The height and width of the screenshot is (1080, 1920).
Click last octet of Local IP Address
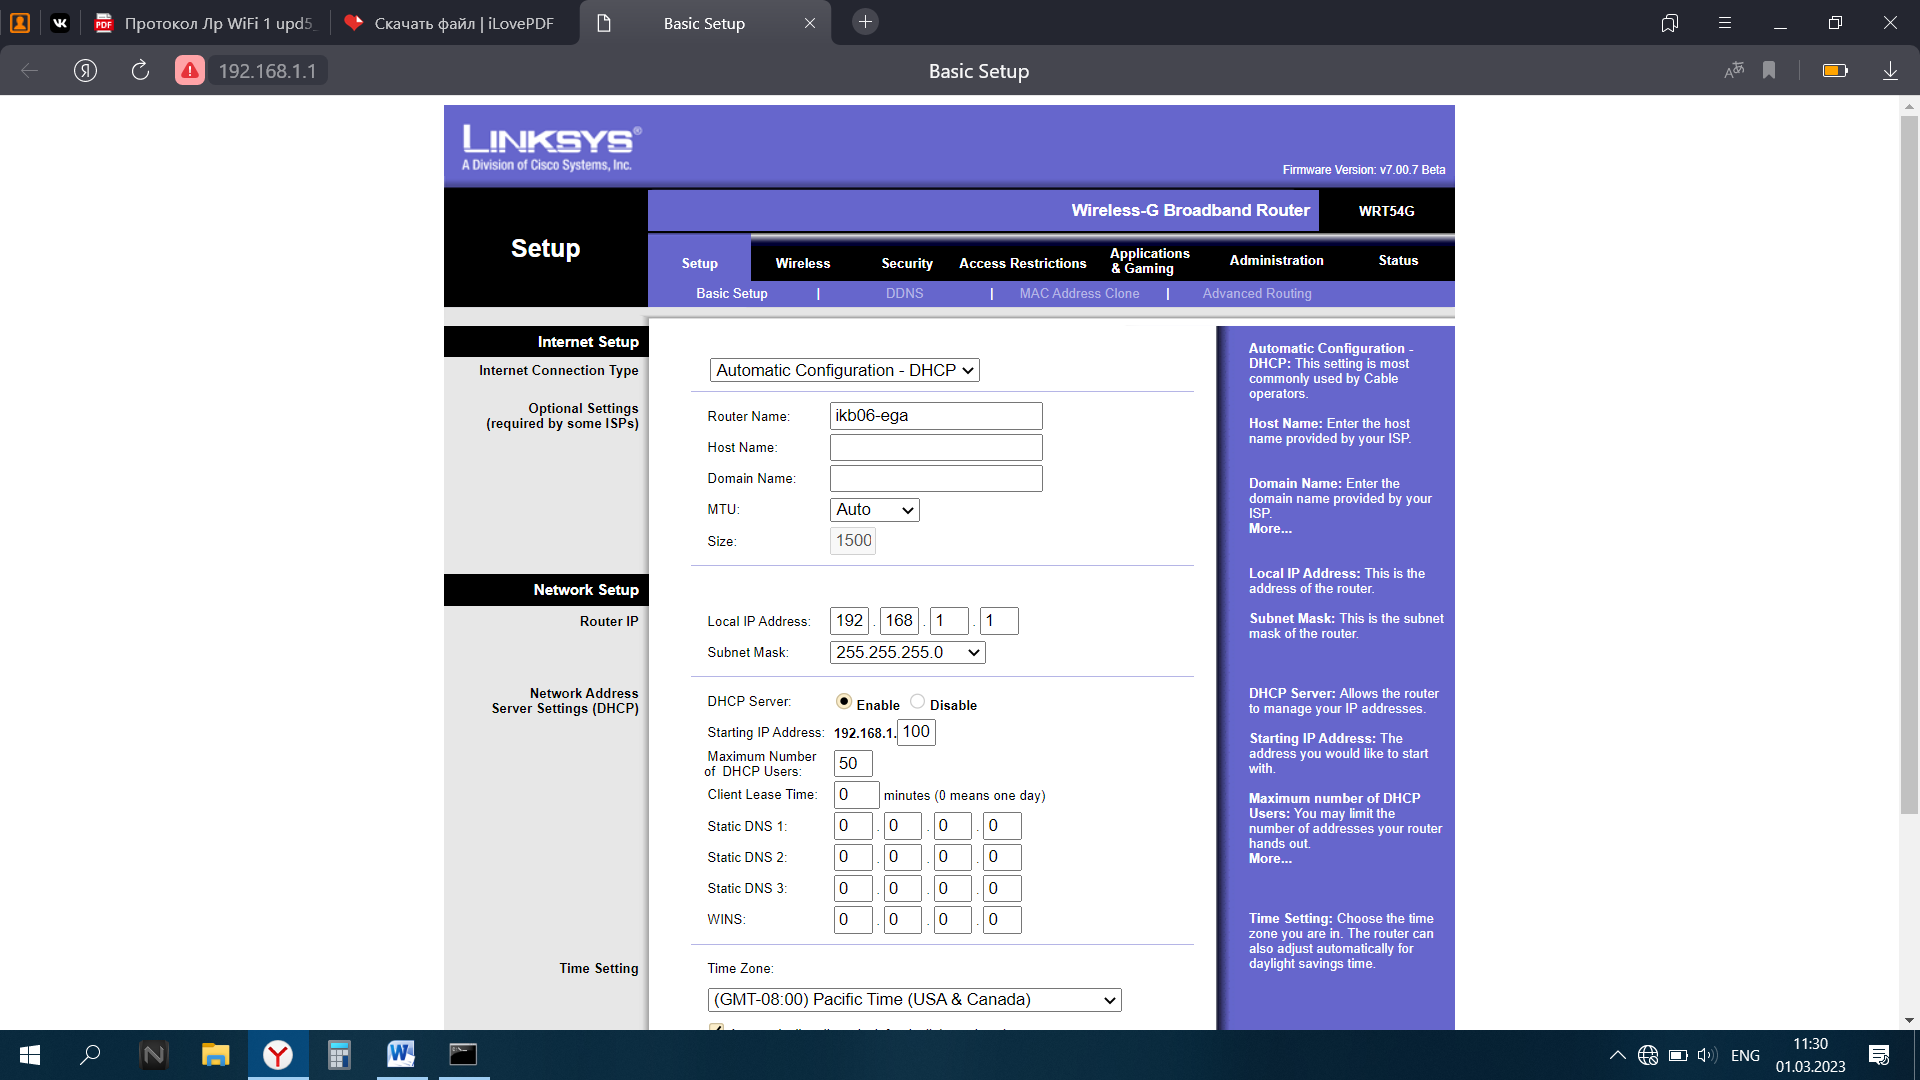pyautogui.click(x=999, y=621)
